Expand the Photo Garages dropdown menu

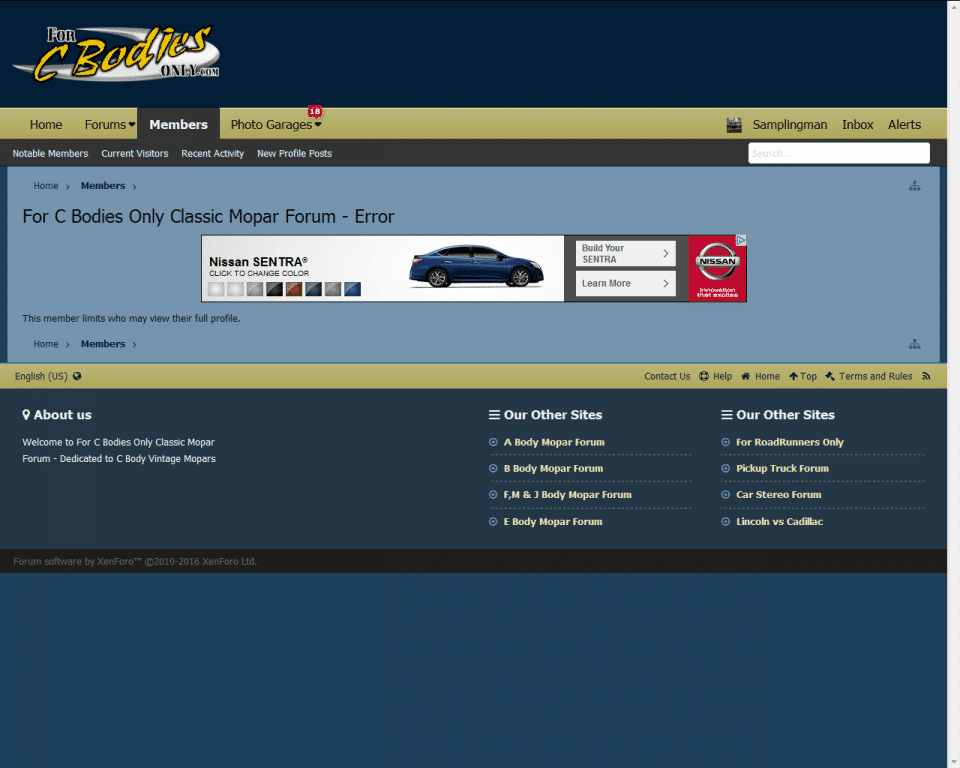point(318,125)
